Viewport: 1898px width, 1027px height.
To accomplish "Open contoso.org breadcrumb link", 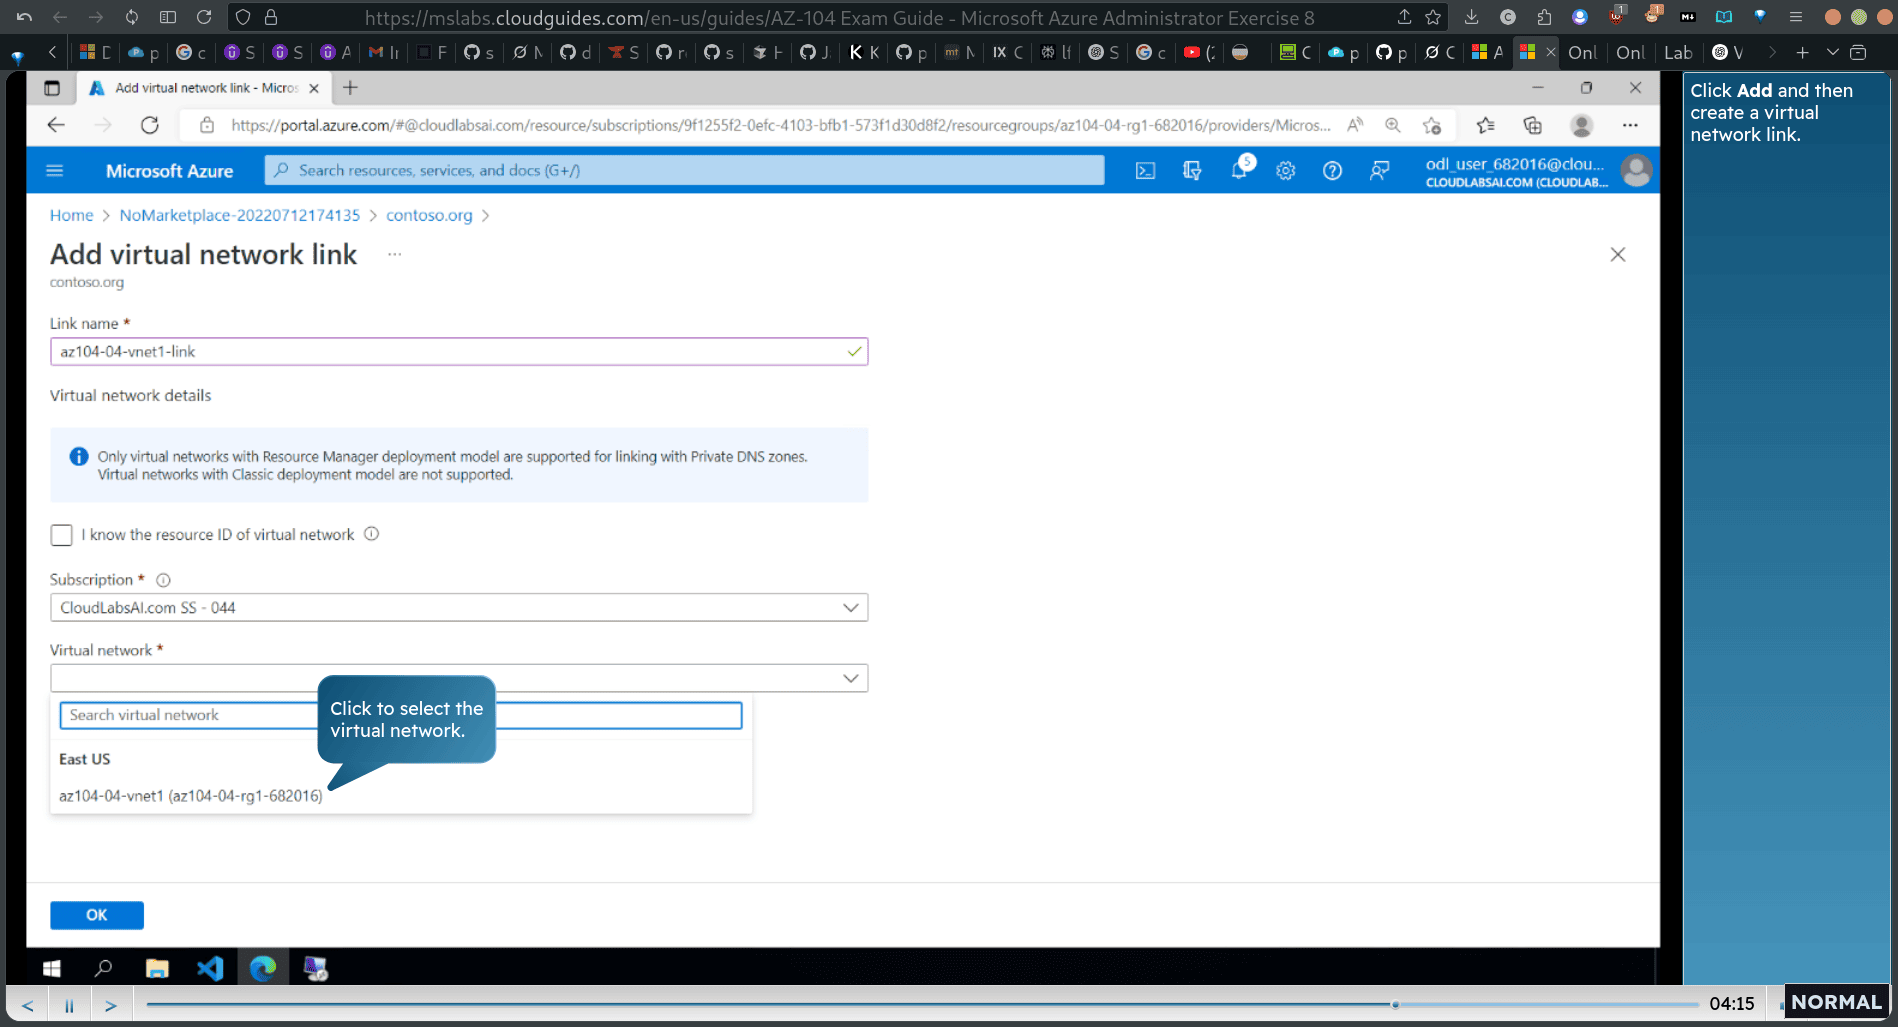I will pos(429,215).
